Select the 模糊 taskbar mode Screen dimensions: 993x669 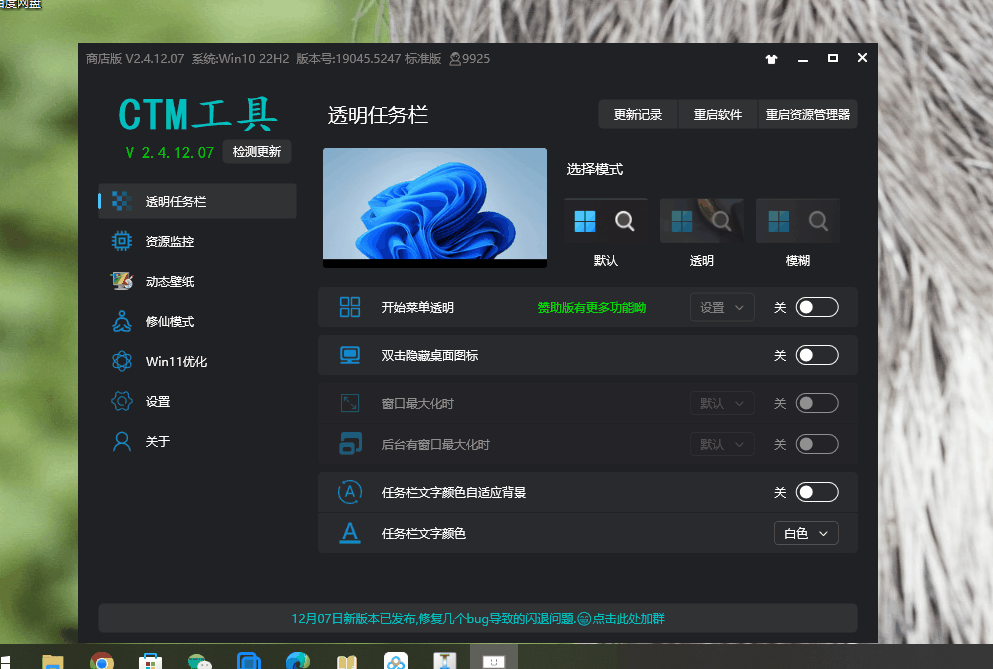tap(798, 233)
